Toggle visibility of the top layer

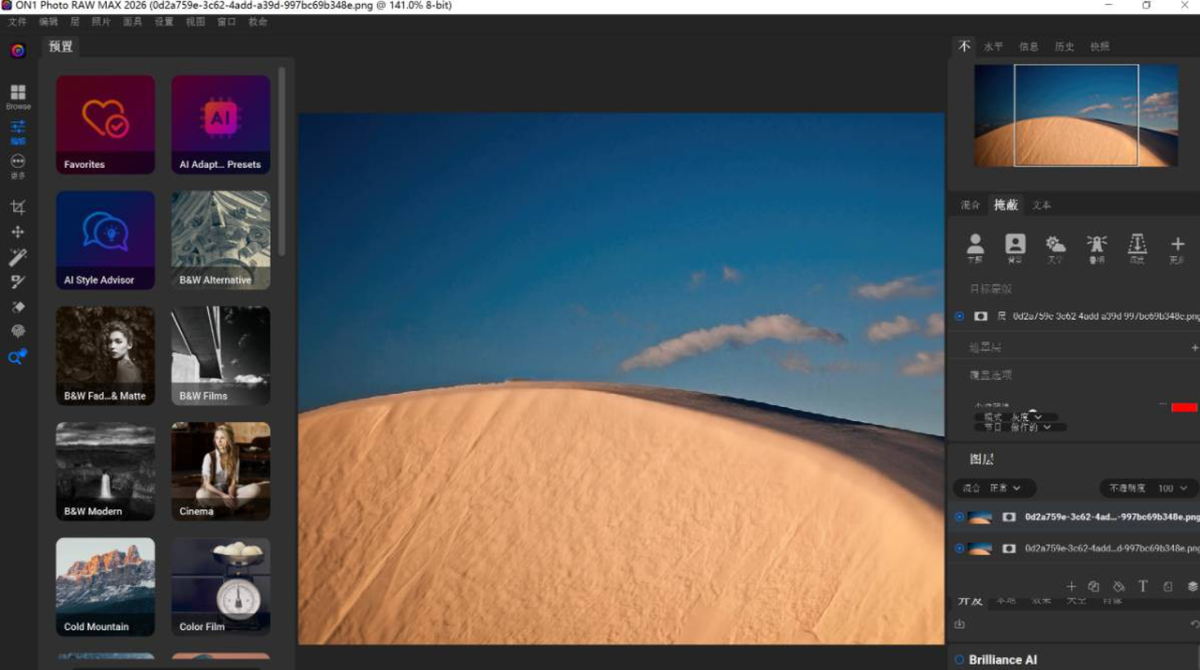pyautogui.click(x=959, y=517)
